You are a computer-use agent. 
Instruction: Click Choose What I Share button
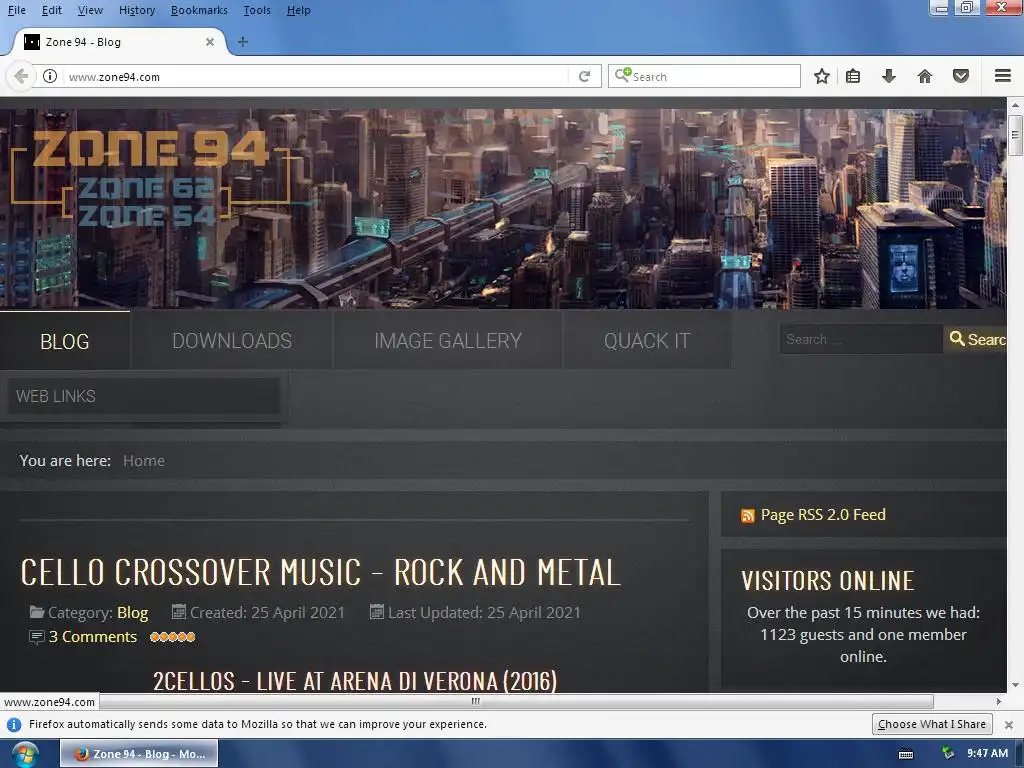[932, 724]
